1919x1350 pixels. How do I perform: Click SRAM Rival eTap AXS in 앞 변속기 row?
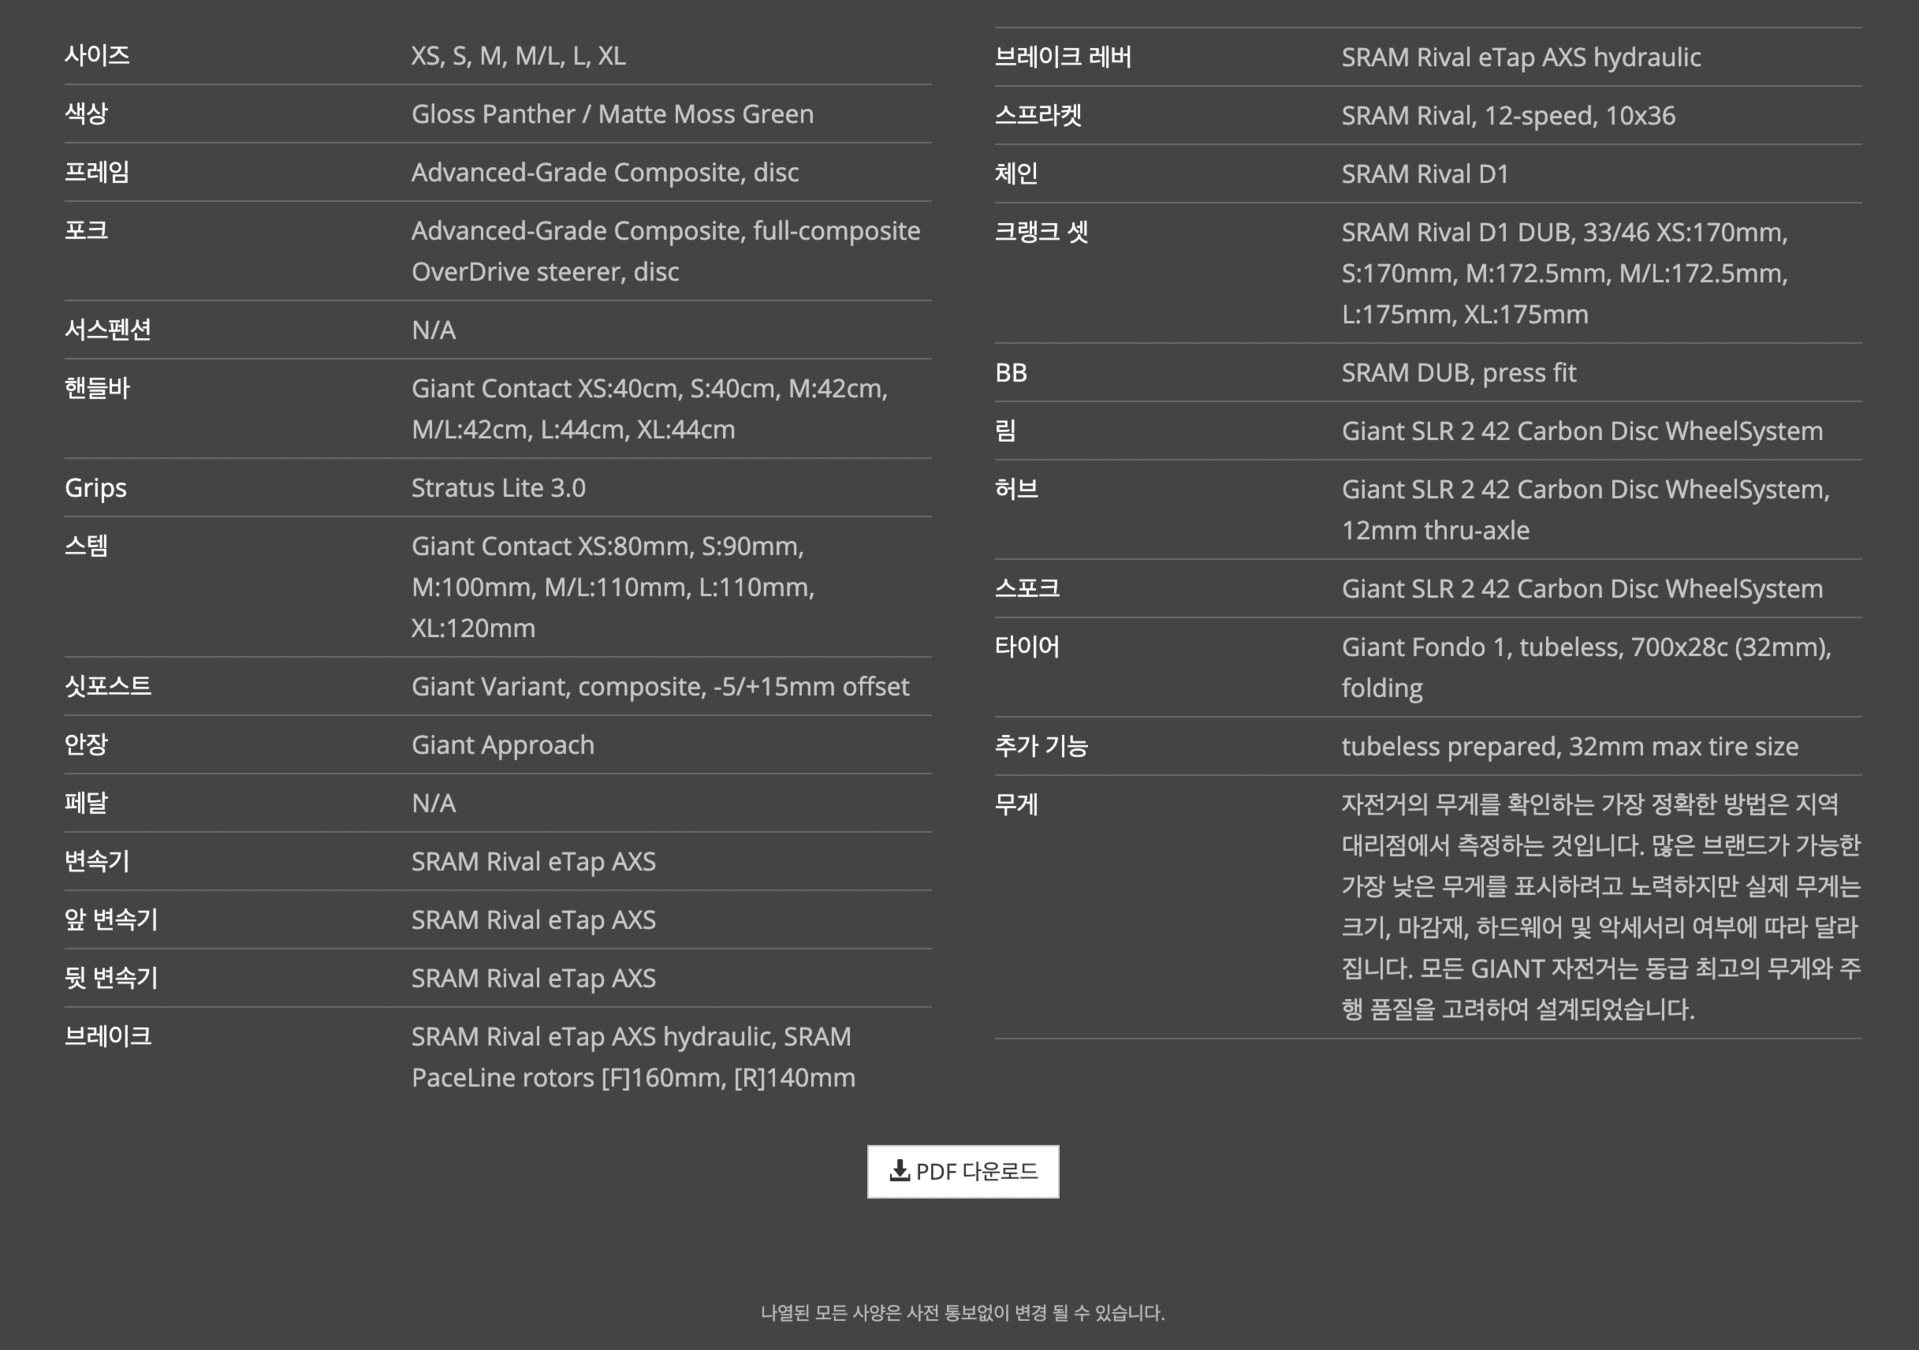(533, 920)
